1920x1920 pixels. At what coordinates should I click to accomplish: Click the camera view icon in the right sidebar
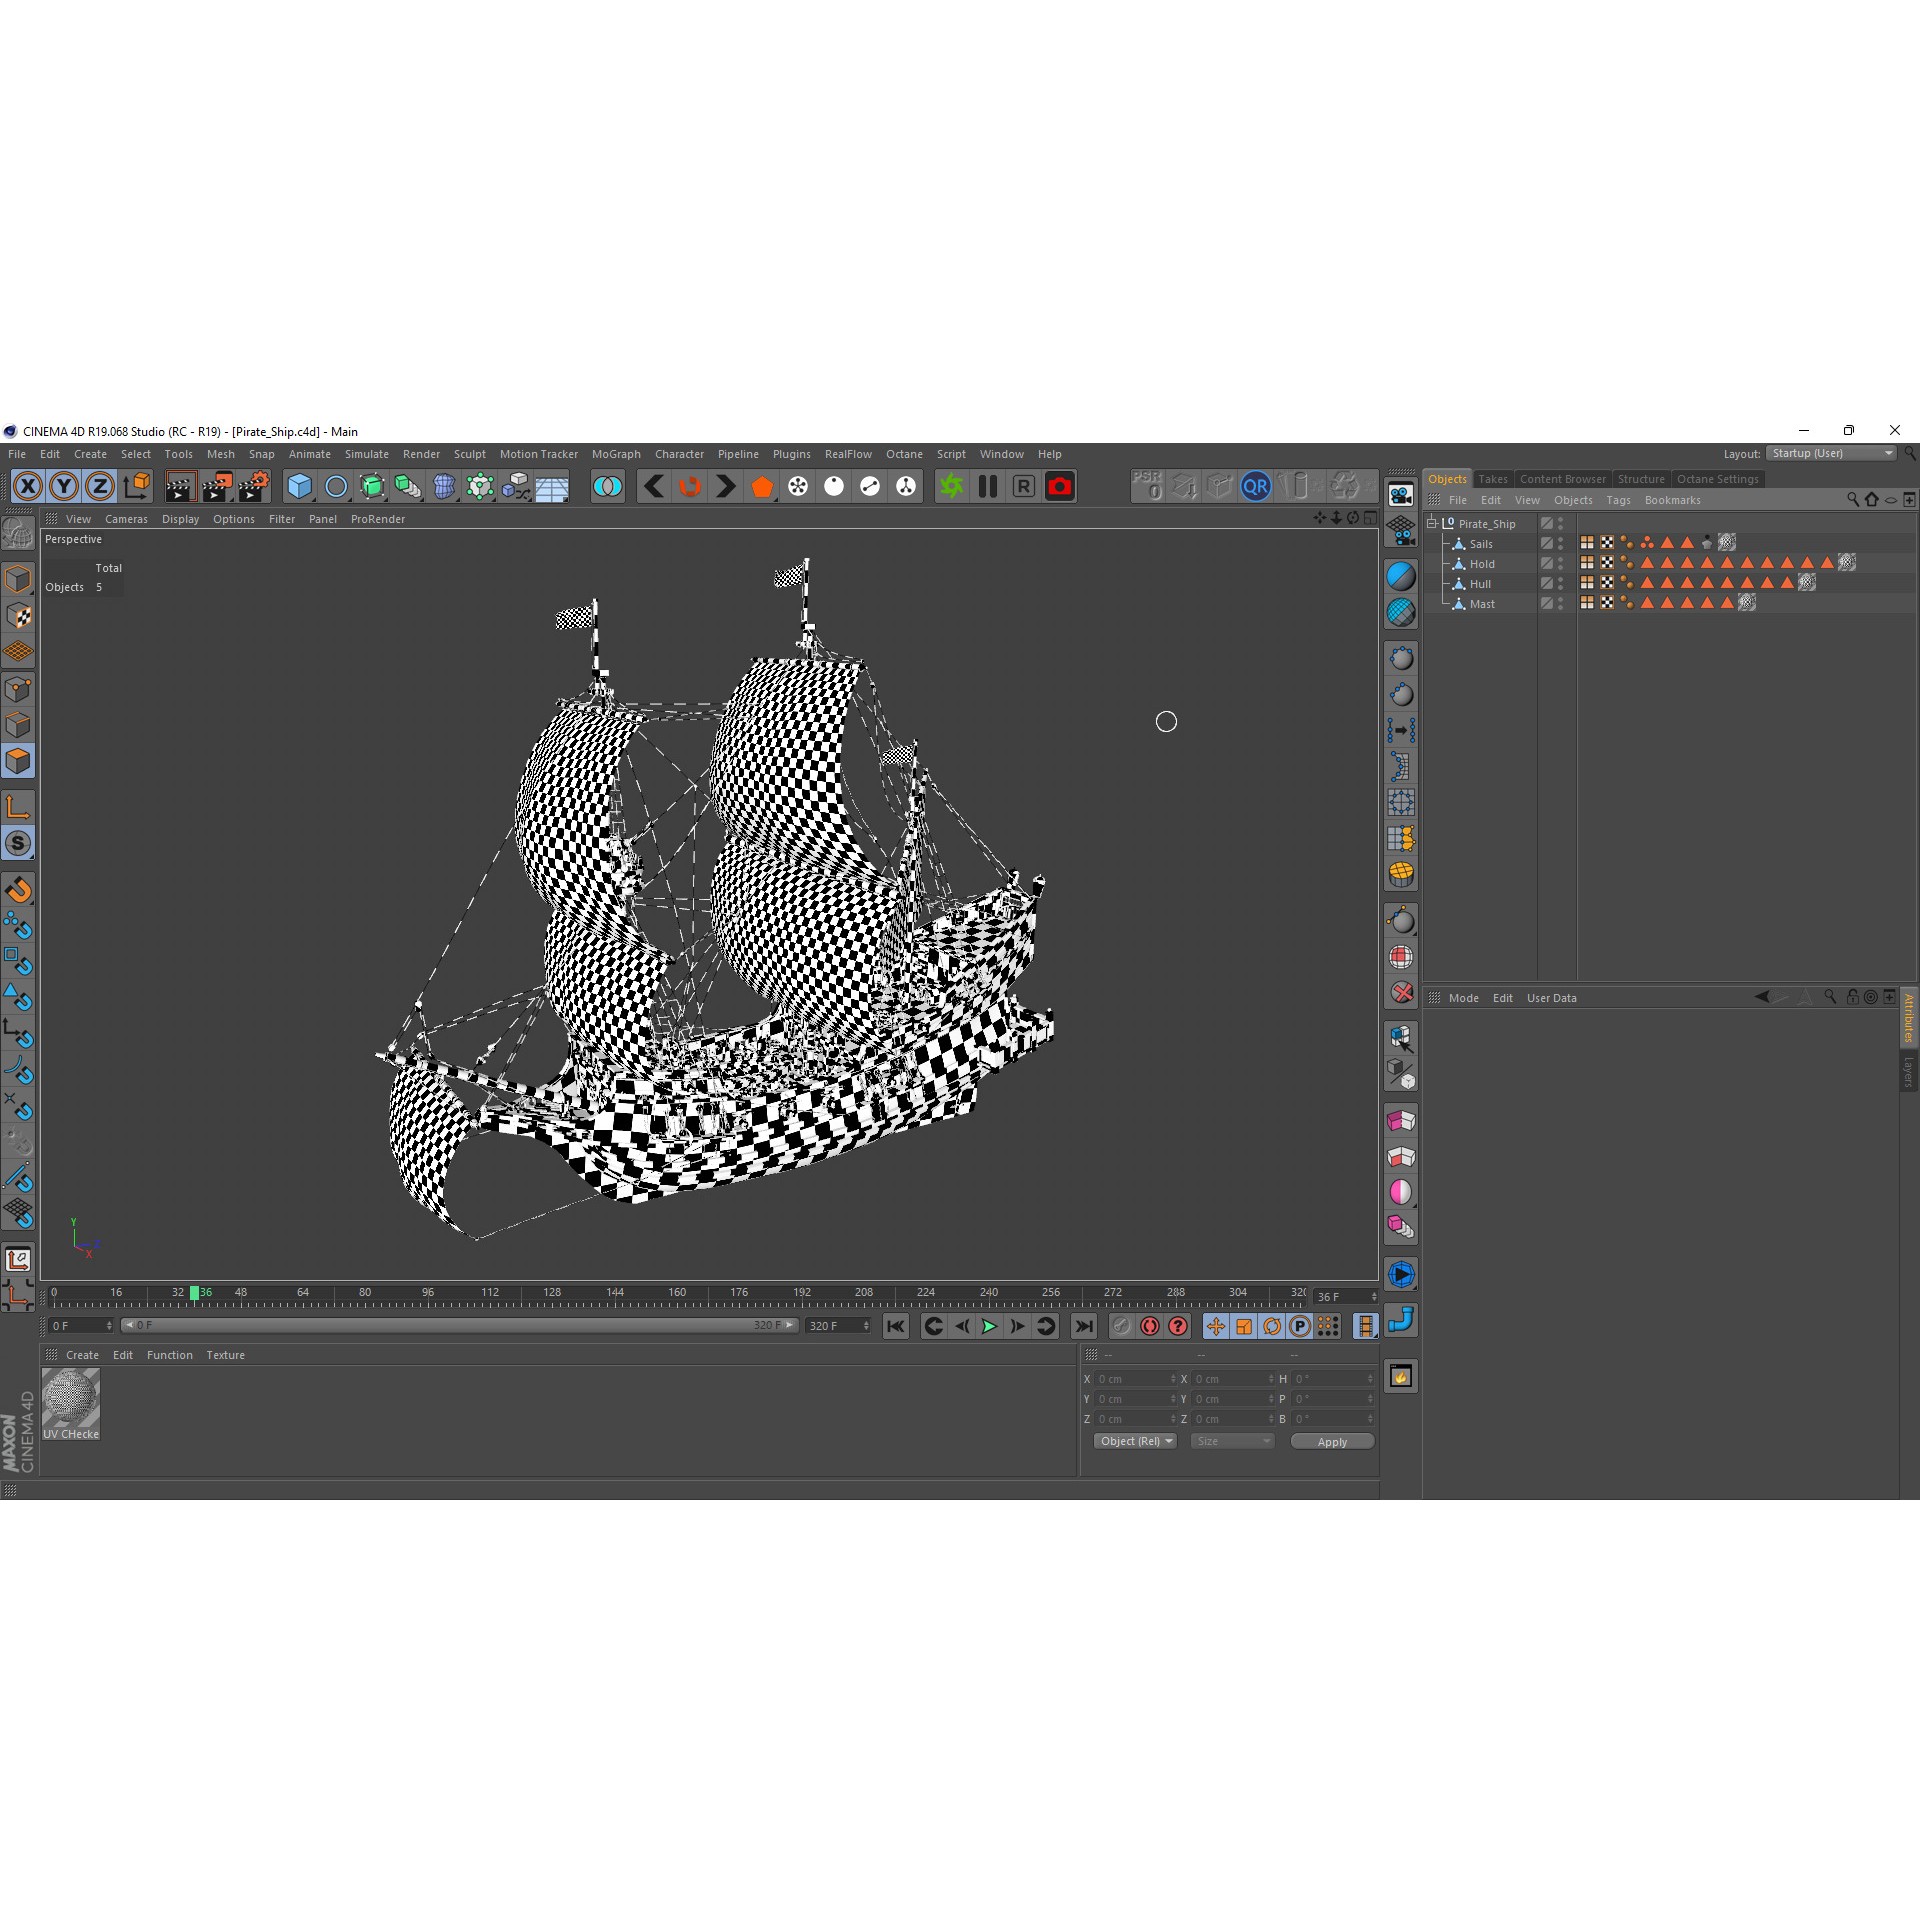pos(1401,530)
